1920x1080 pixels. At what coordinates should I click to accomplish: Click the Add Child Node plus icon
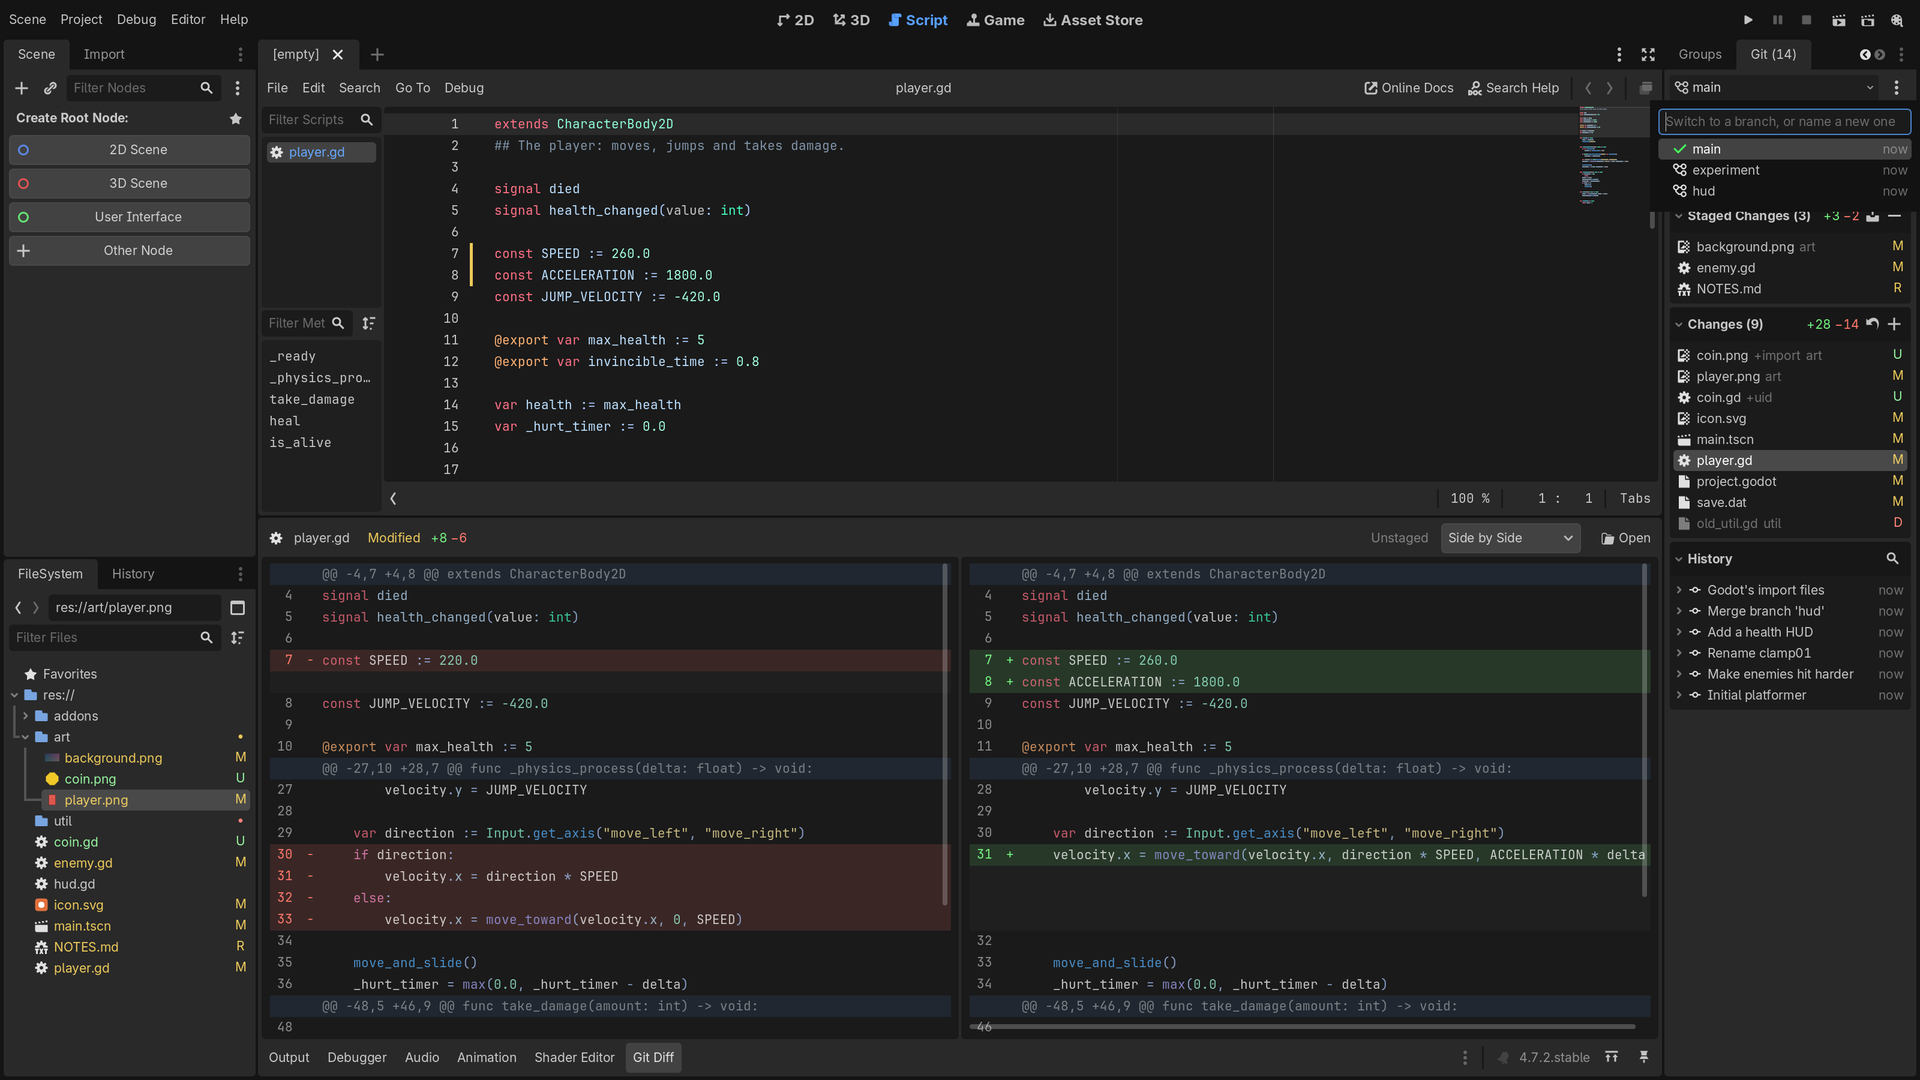pyautogui.click(x=21, y=88)
